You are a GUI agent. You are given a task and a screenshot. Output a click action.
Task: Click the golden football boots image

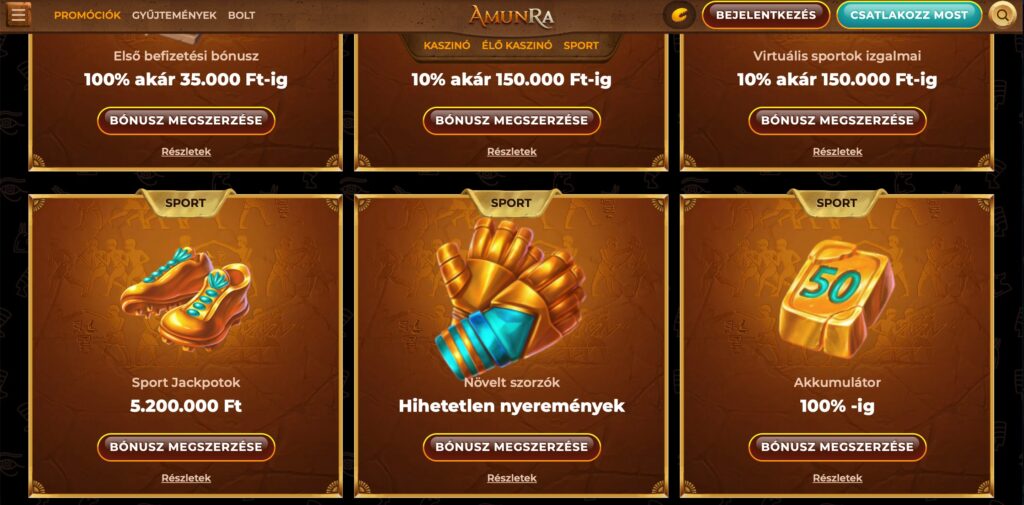pos(185,297)
